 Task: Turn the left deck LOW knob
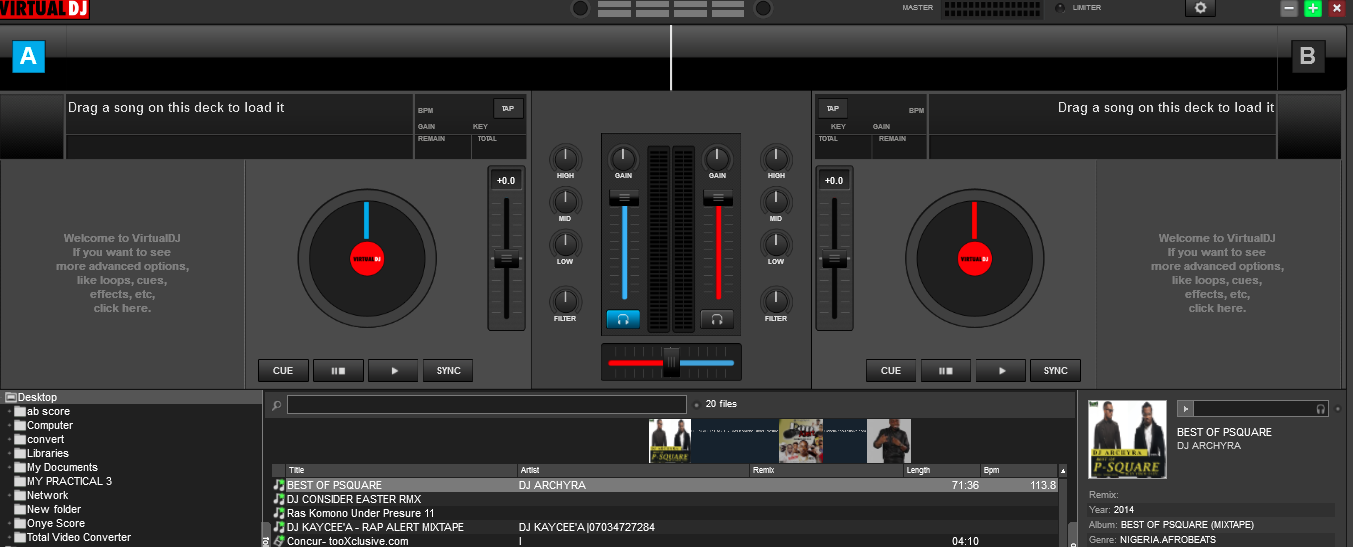pyautogui.click(x=565, y=243)
